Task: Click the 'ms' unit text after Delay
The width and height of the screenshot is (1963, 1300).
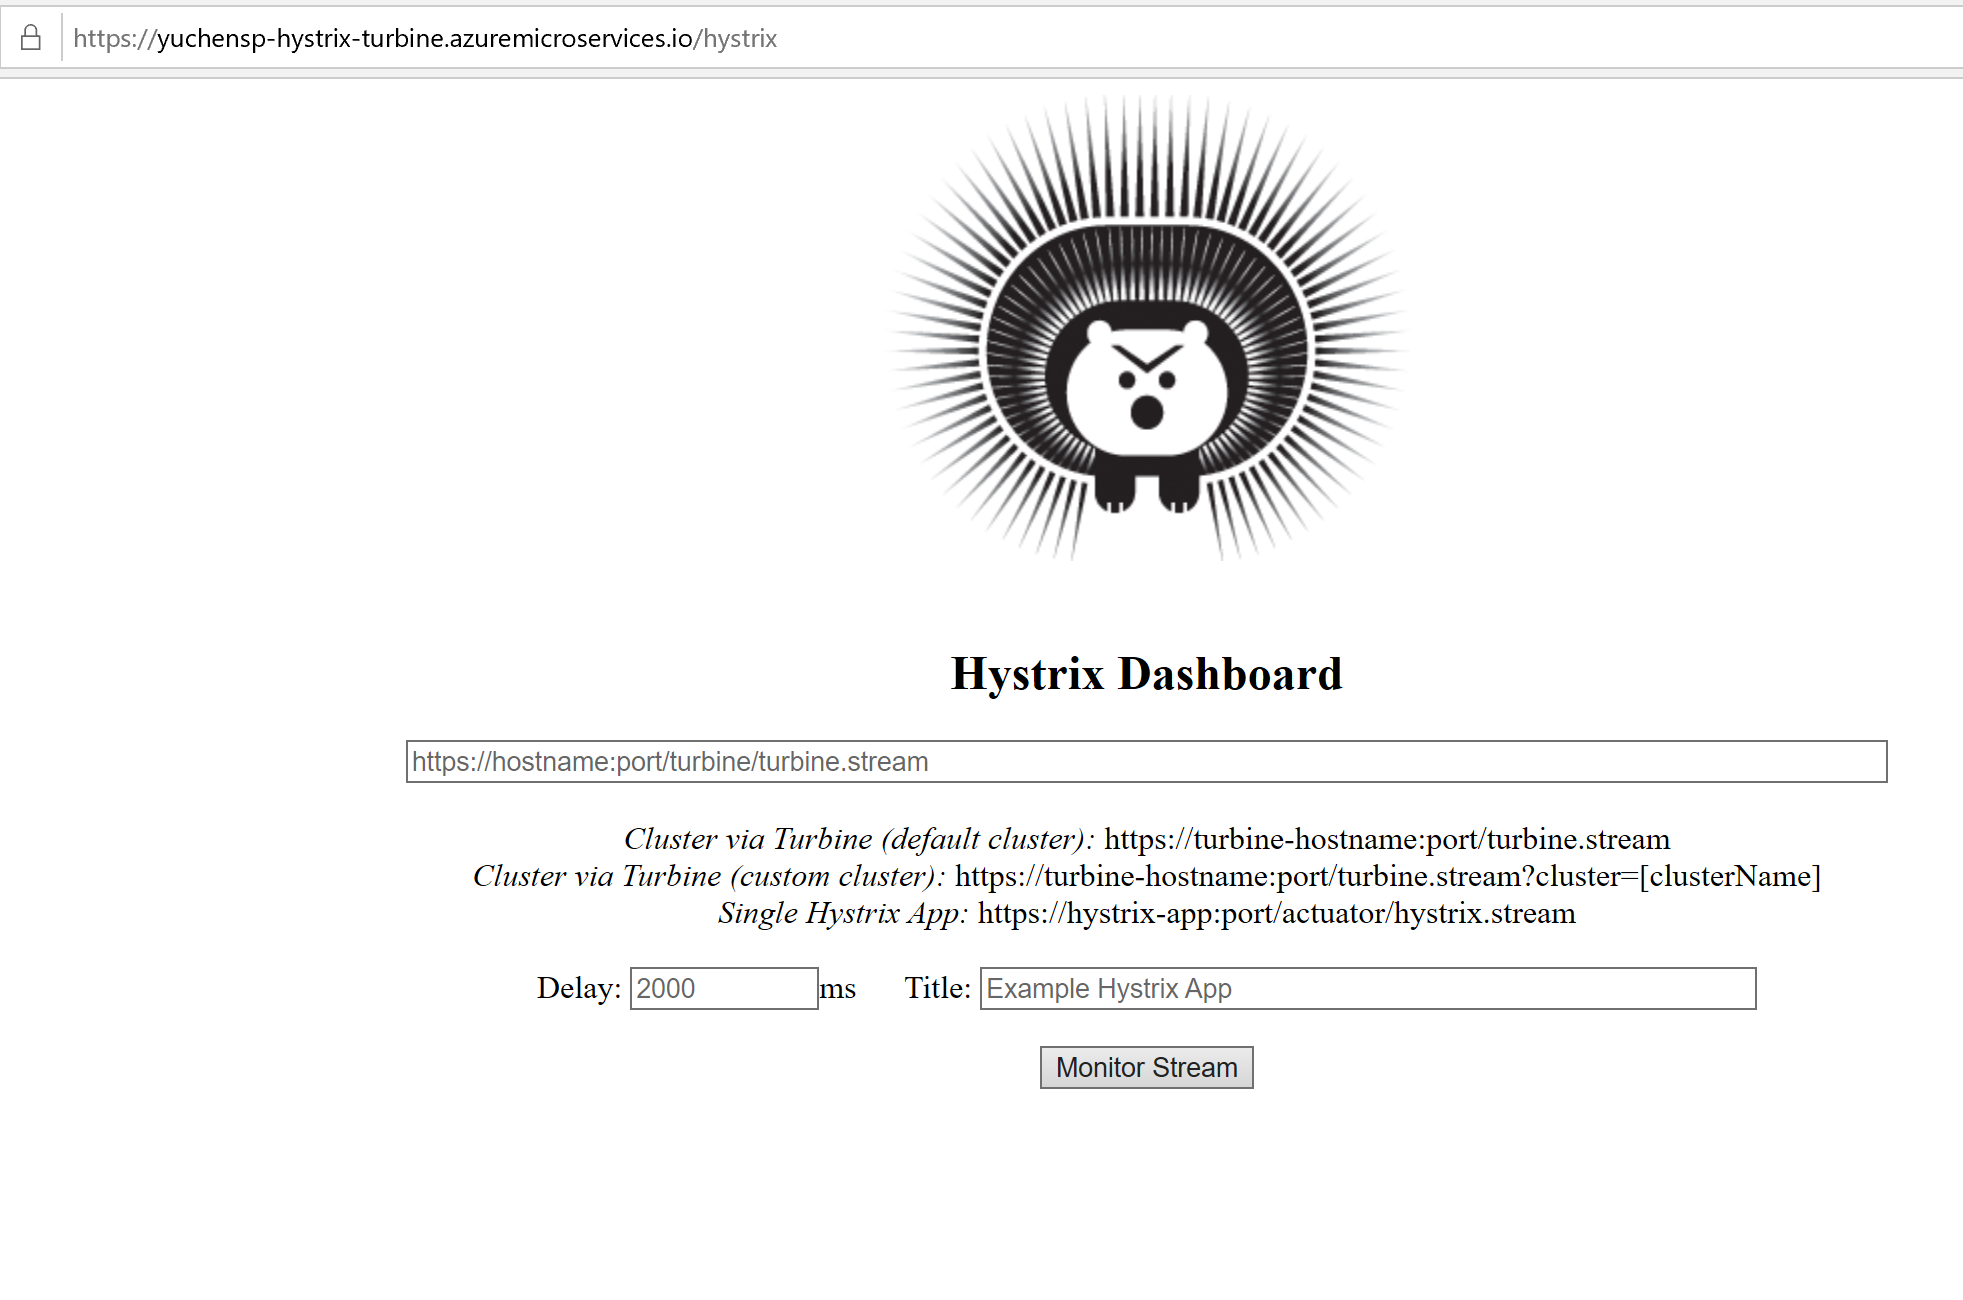Action: tap(838, 988)
